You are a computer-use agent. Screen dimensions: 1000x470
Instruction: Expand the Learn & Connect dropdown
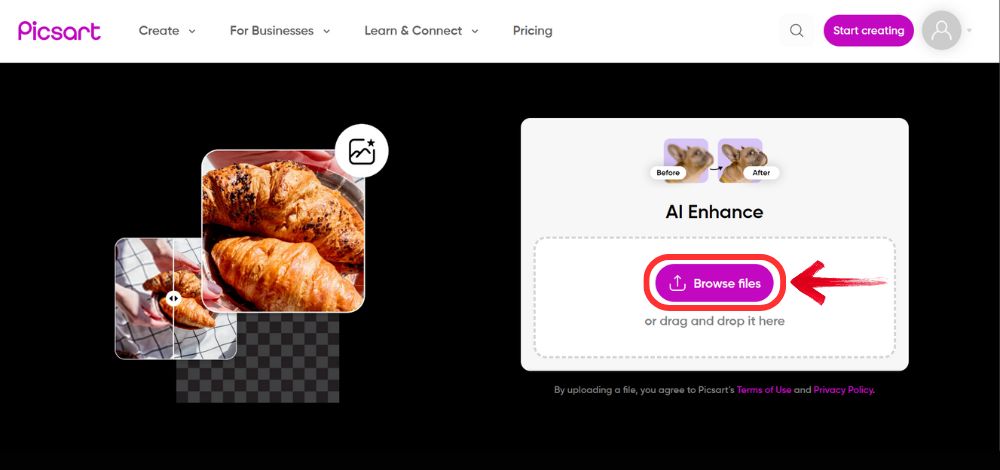click(422, 31)
